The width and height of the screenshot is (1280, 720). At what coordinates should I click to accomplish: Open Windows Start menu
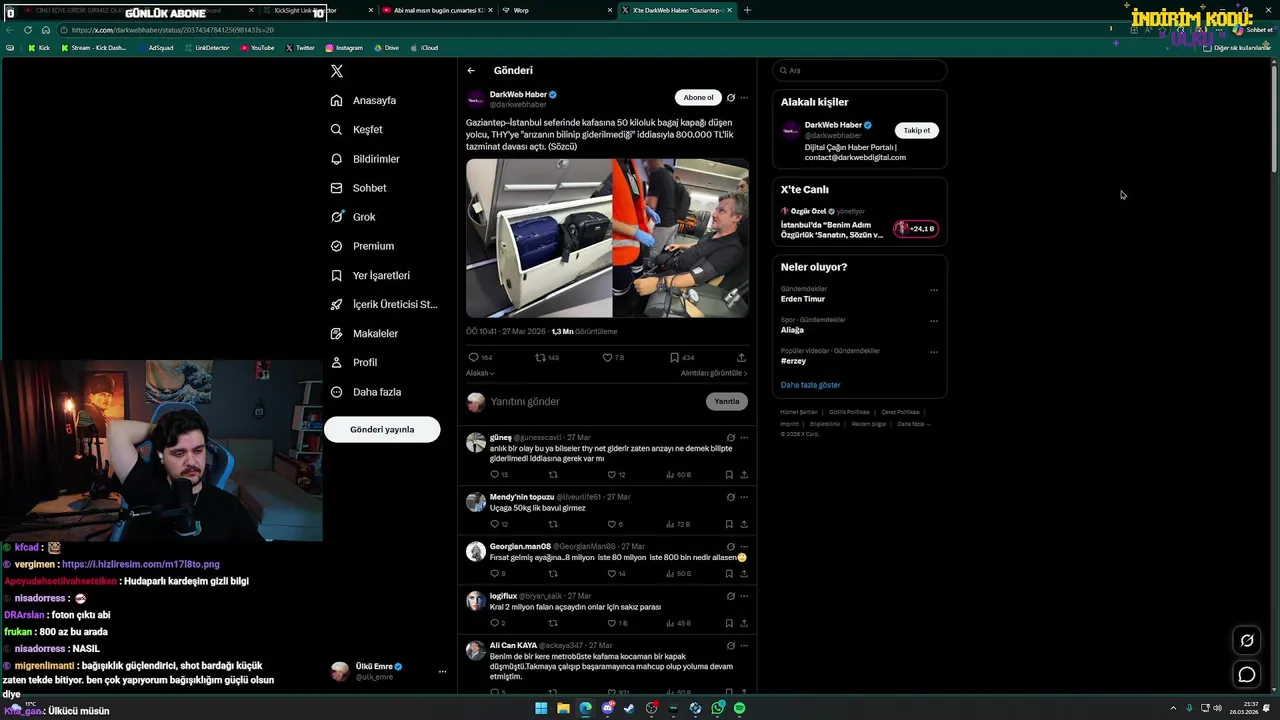tap(541, 708)
